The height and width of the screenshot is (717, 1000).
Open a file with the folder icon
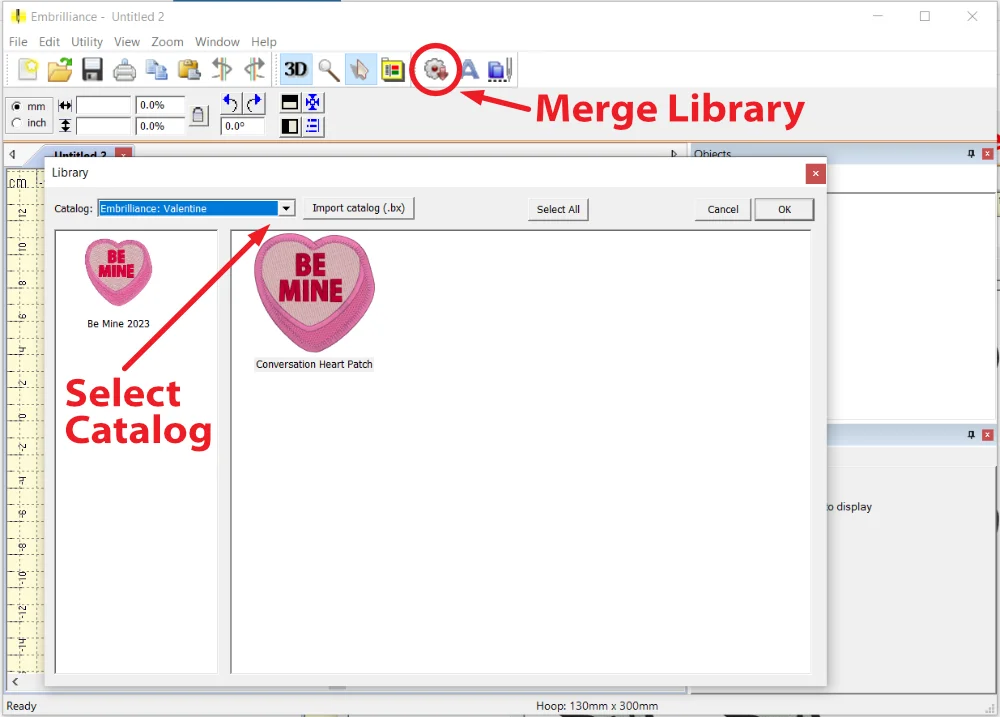(60, 70)
